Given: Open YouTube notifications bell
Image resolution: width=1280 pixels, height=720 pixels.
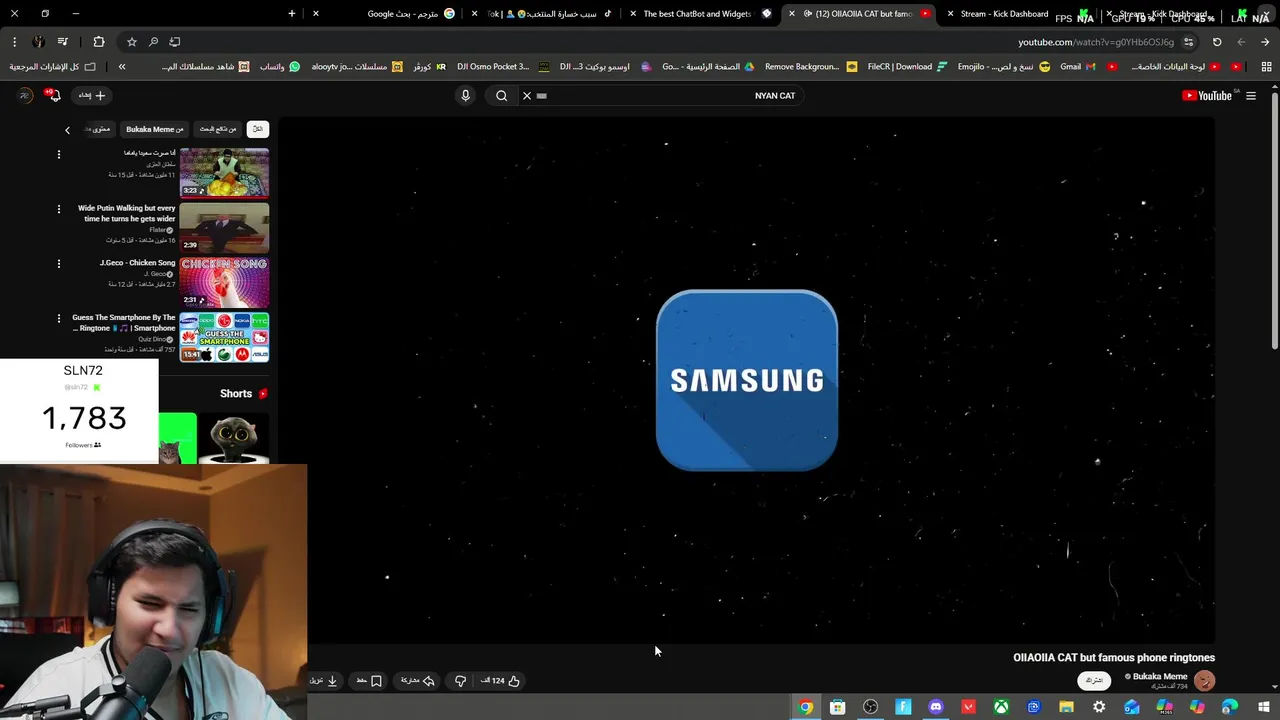Looking at the screenshot, I should (x=54, y=95).
